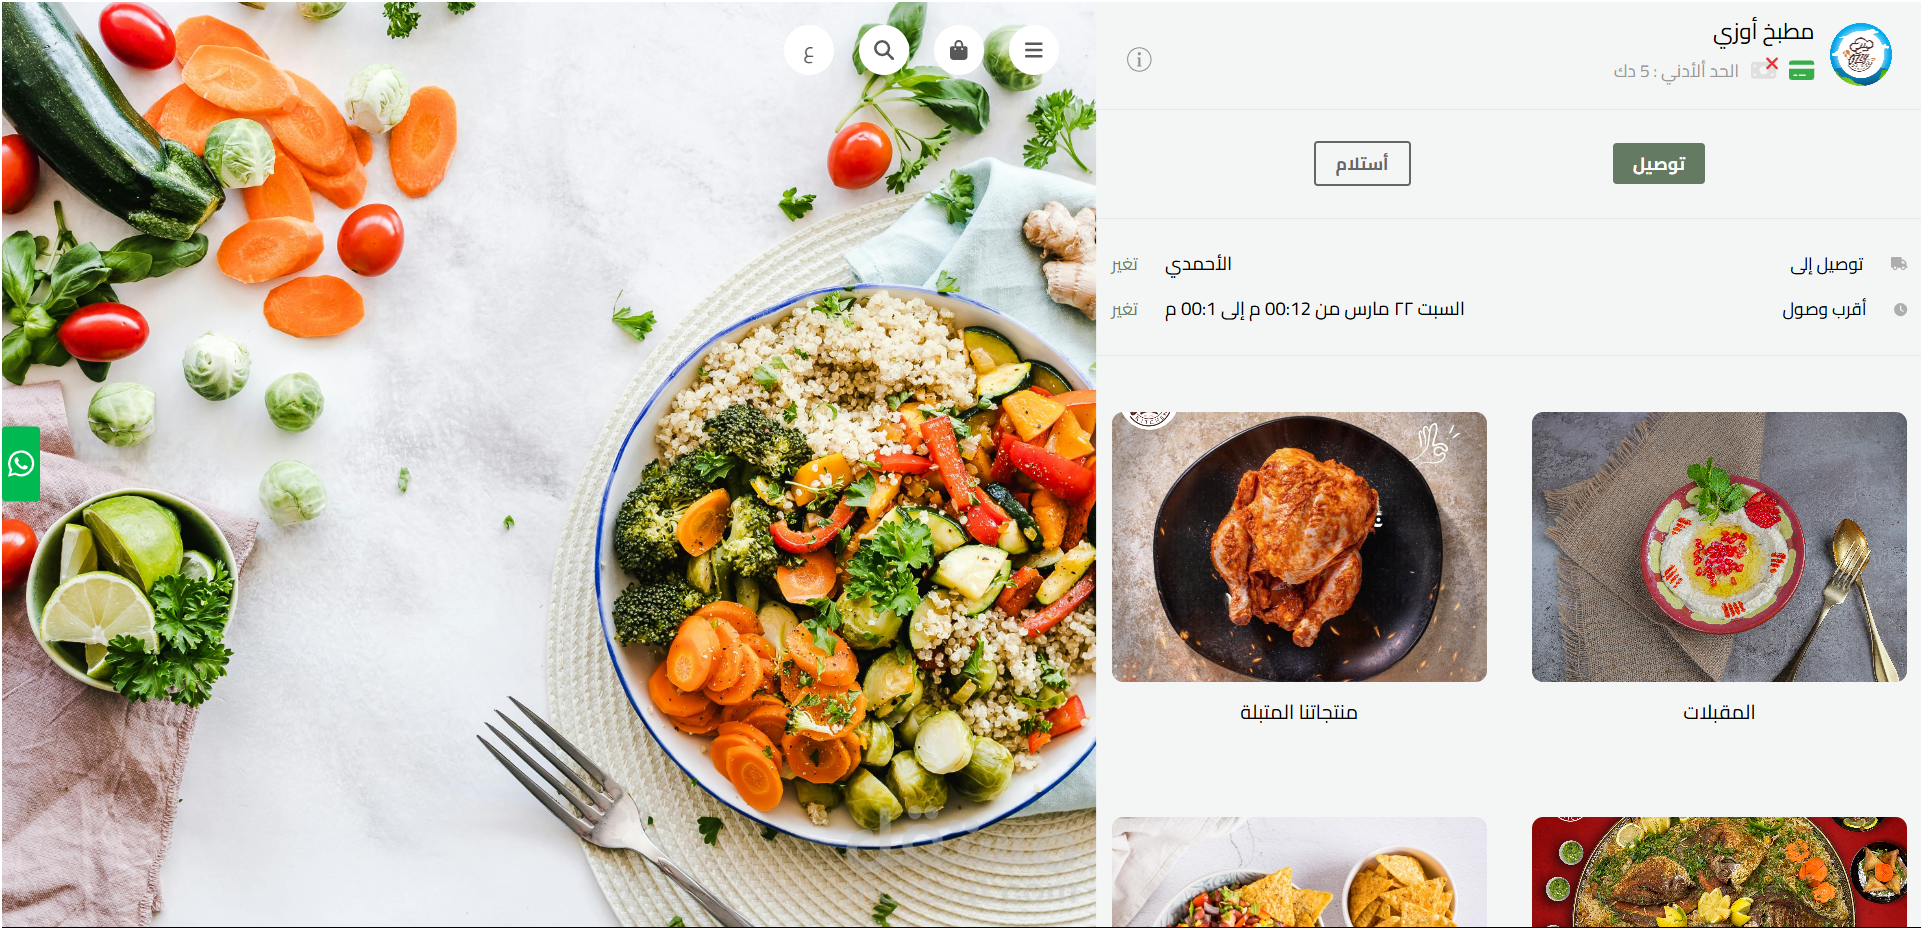
Task: Click the search magnifier icon
Action: tap(884, 50)
